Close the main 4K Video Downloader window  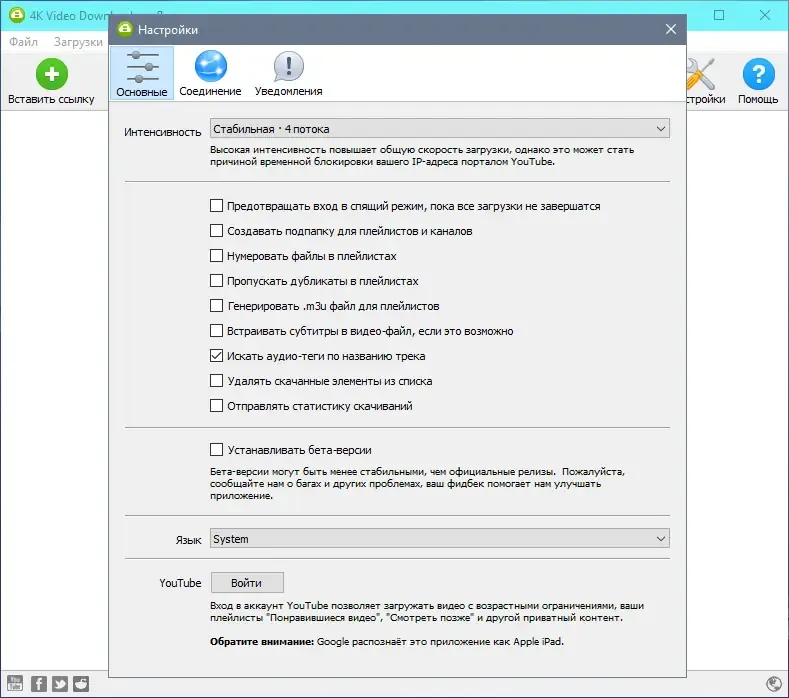[x=765, y=15]
